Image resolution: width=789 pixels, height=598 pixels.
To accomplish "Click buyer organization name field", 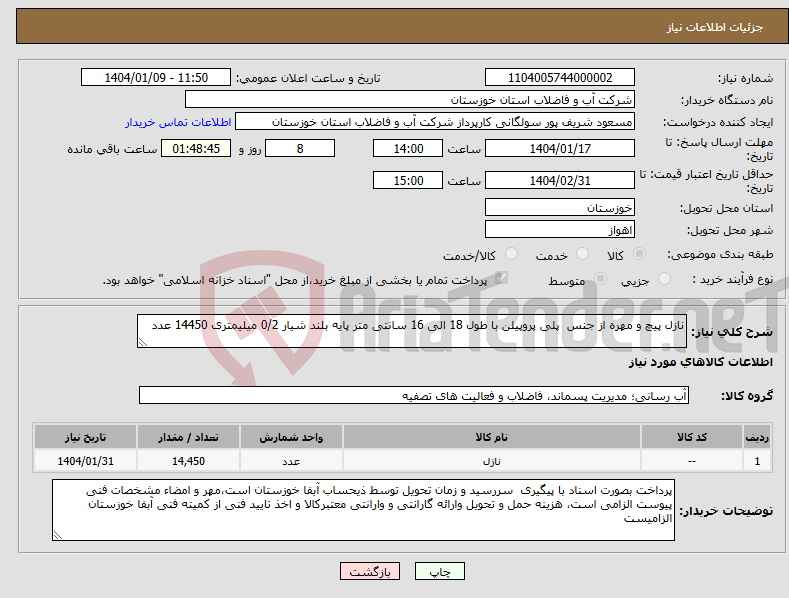I will [410, 100].
